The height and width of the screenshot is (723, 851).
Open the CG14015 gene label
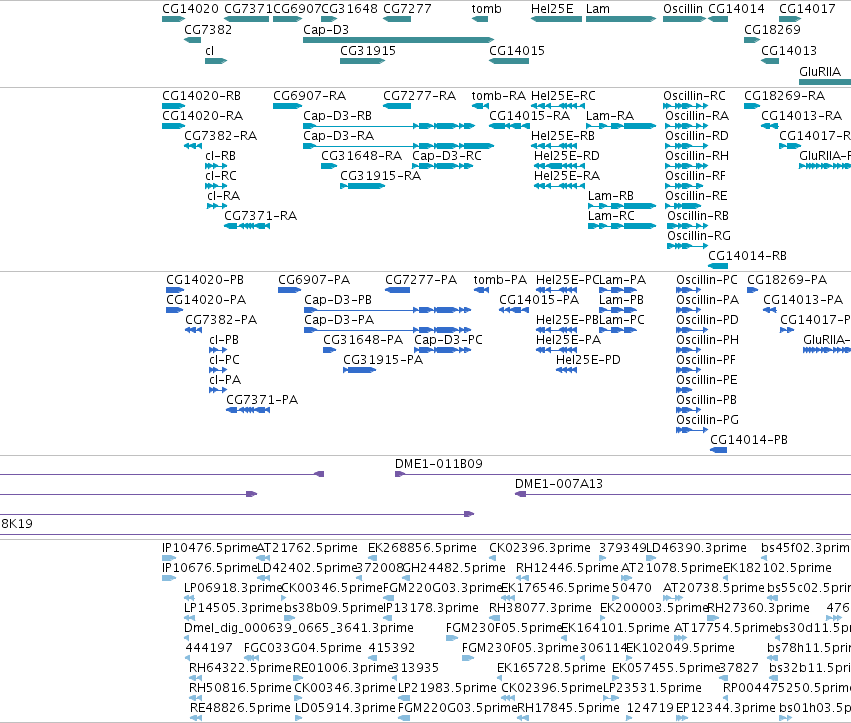[517, 50]
